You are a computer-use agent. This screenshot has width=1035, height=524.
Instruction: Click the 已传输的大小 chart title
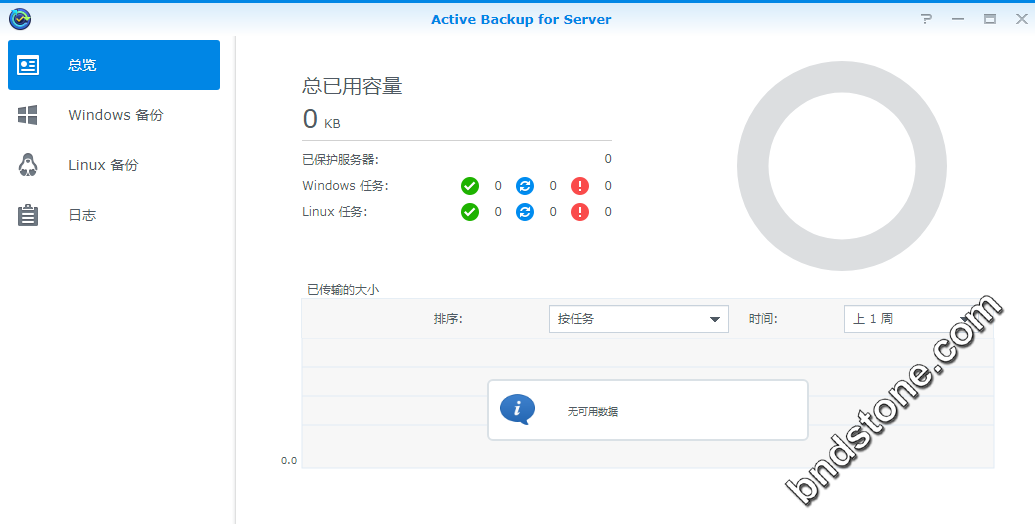[343, 290]
